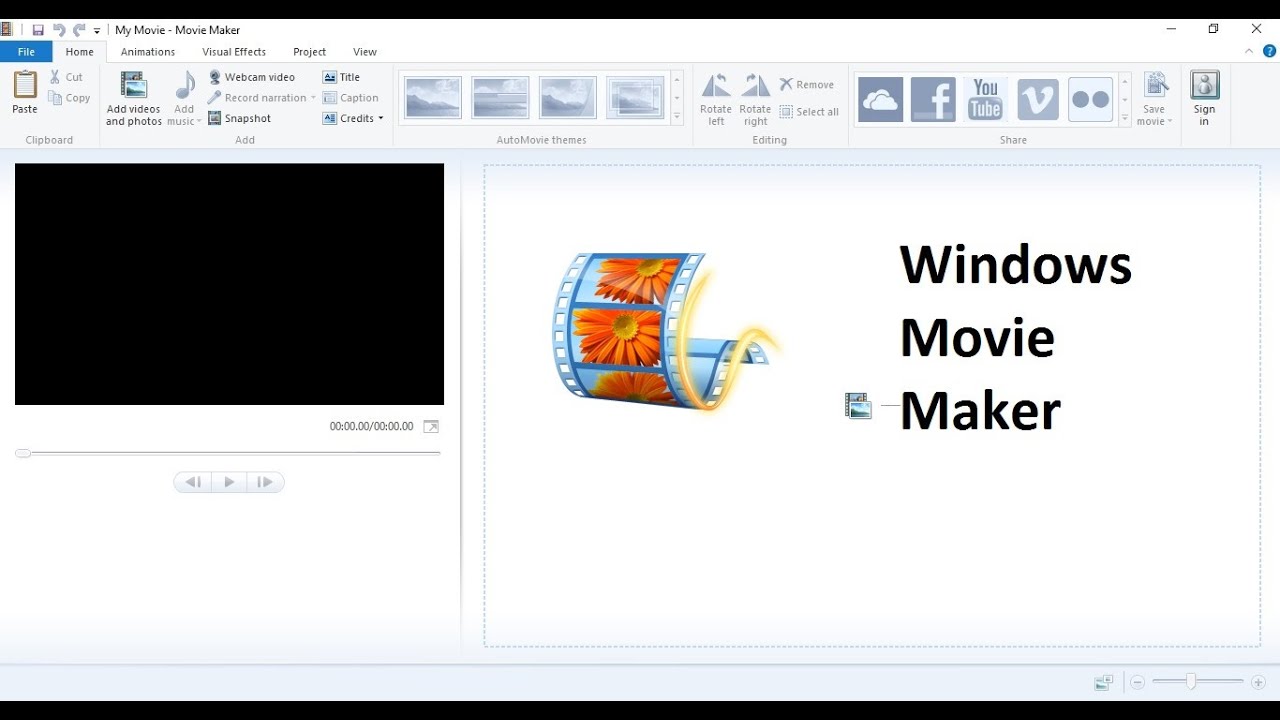Take a Snapshot

click(240, 118)
